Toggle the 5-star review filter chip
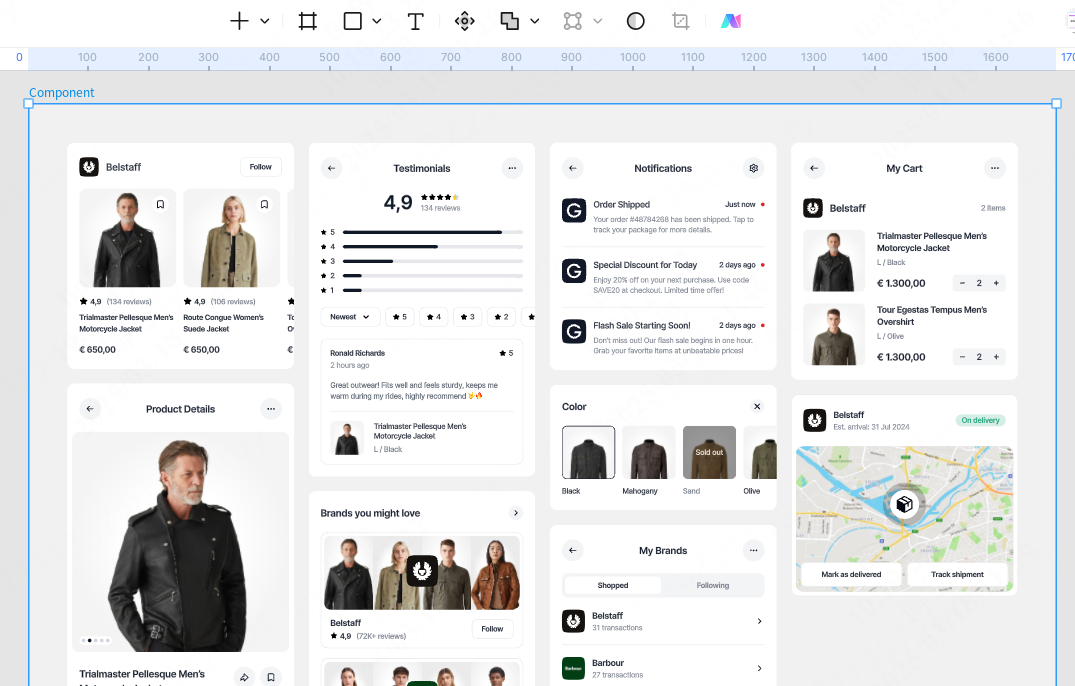The width and height of the screenshot is (1075, 686). [400, 317]
